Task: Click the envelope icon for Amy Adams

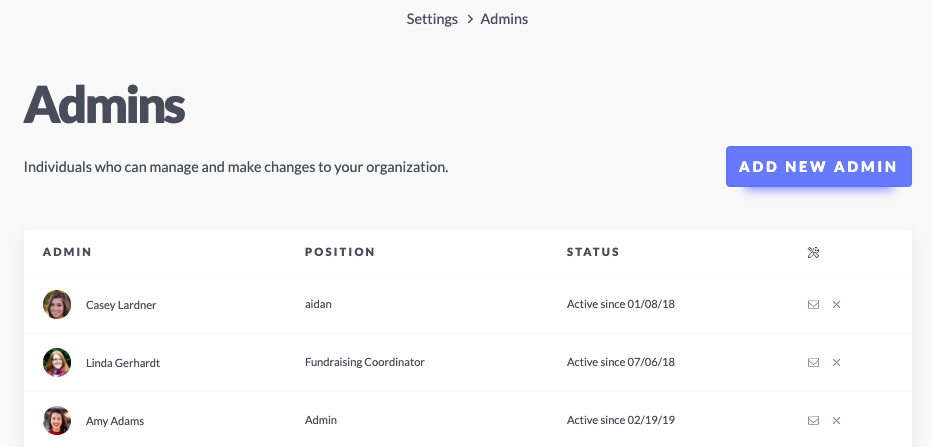Action: pyautogui.click(x=813, y=420)
